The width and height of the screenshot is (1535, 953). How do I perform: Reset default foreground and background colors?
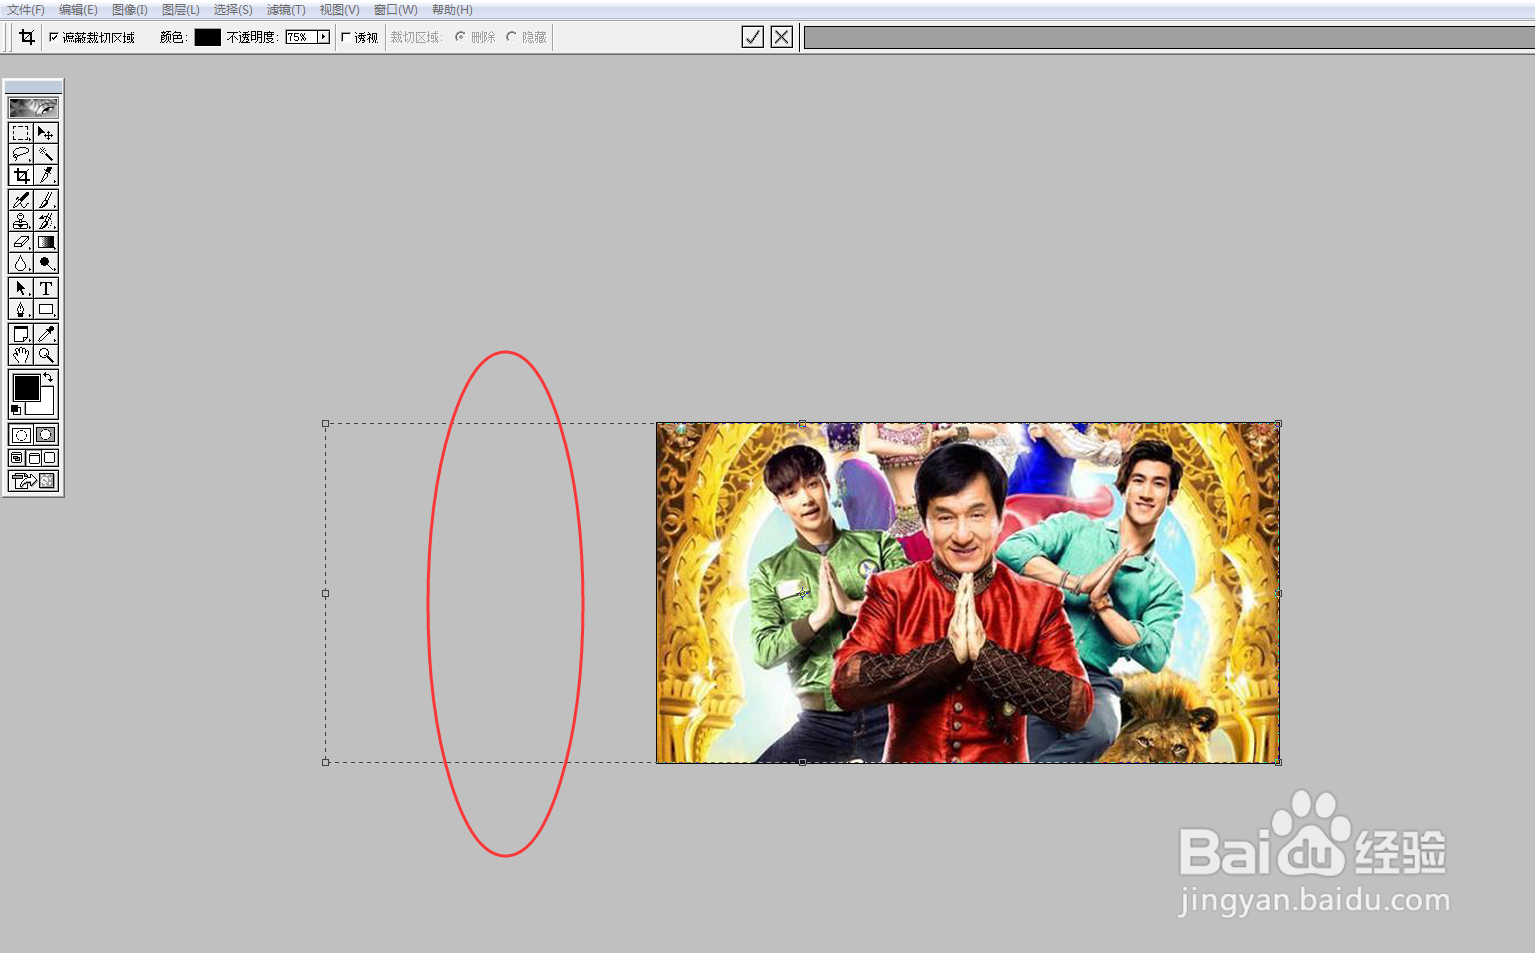tap(16, 410)
